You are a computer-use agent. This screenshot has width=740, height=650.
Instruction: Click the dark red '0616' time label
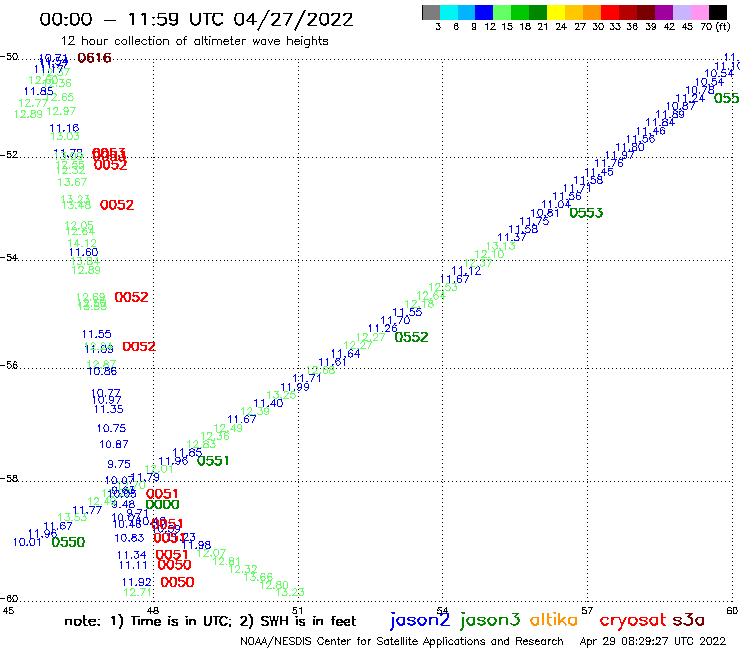[x=94, y=58]
